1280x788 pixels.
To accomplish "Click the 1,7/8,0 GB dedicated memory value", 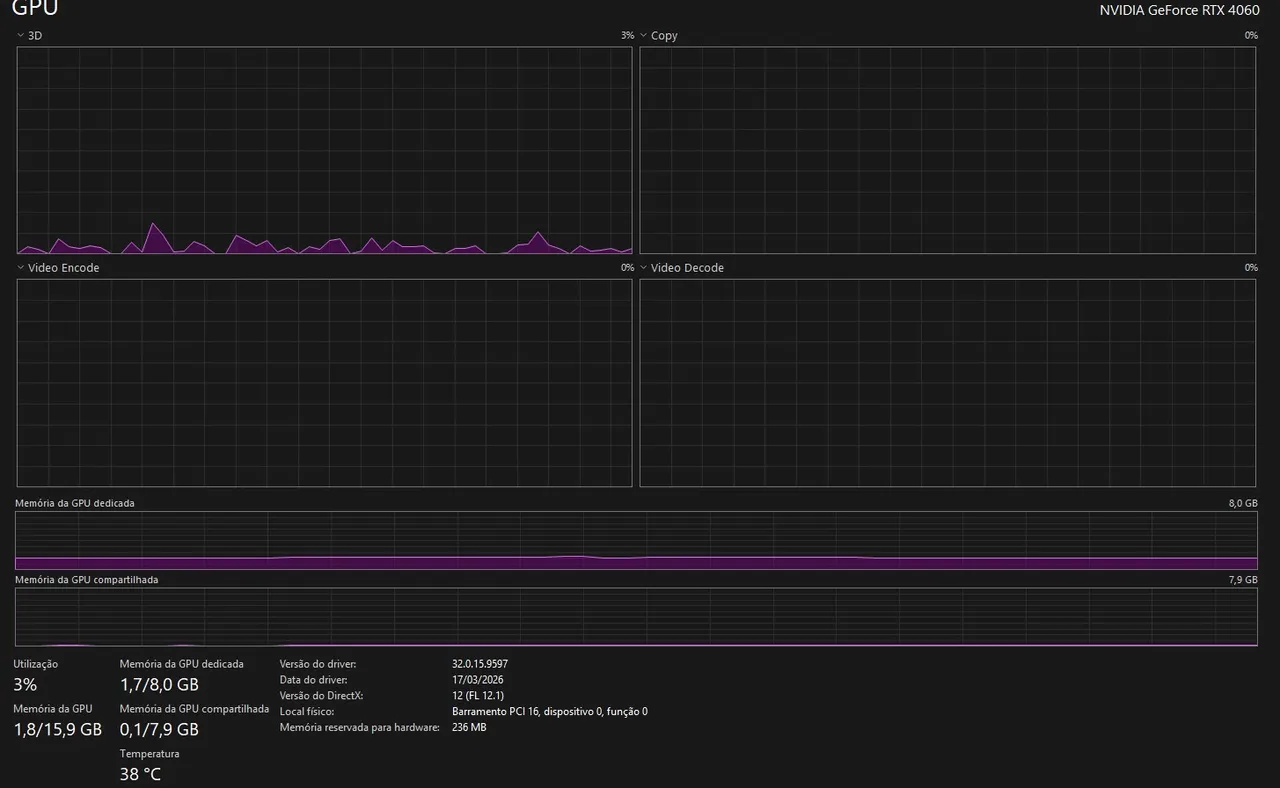I will [159, 685].
